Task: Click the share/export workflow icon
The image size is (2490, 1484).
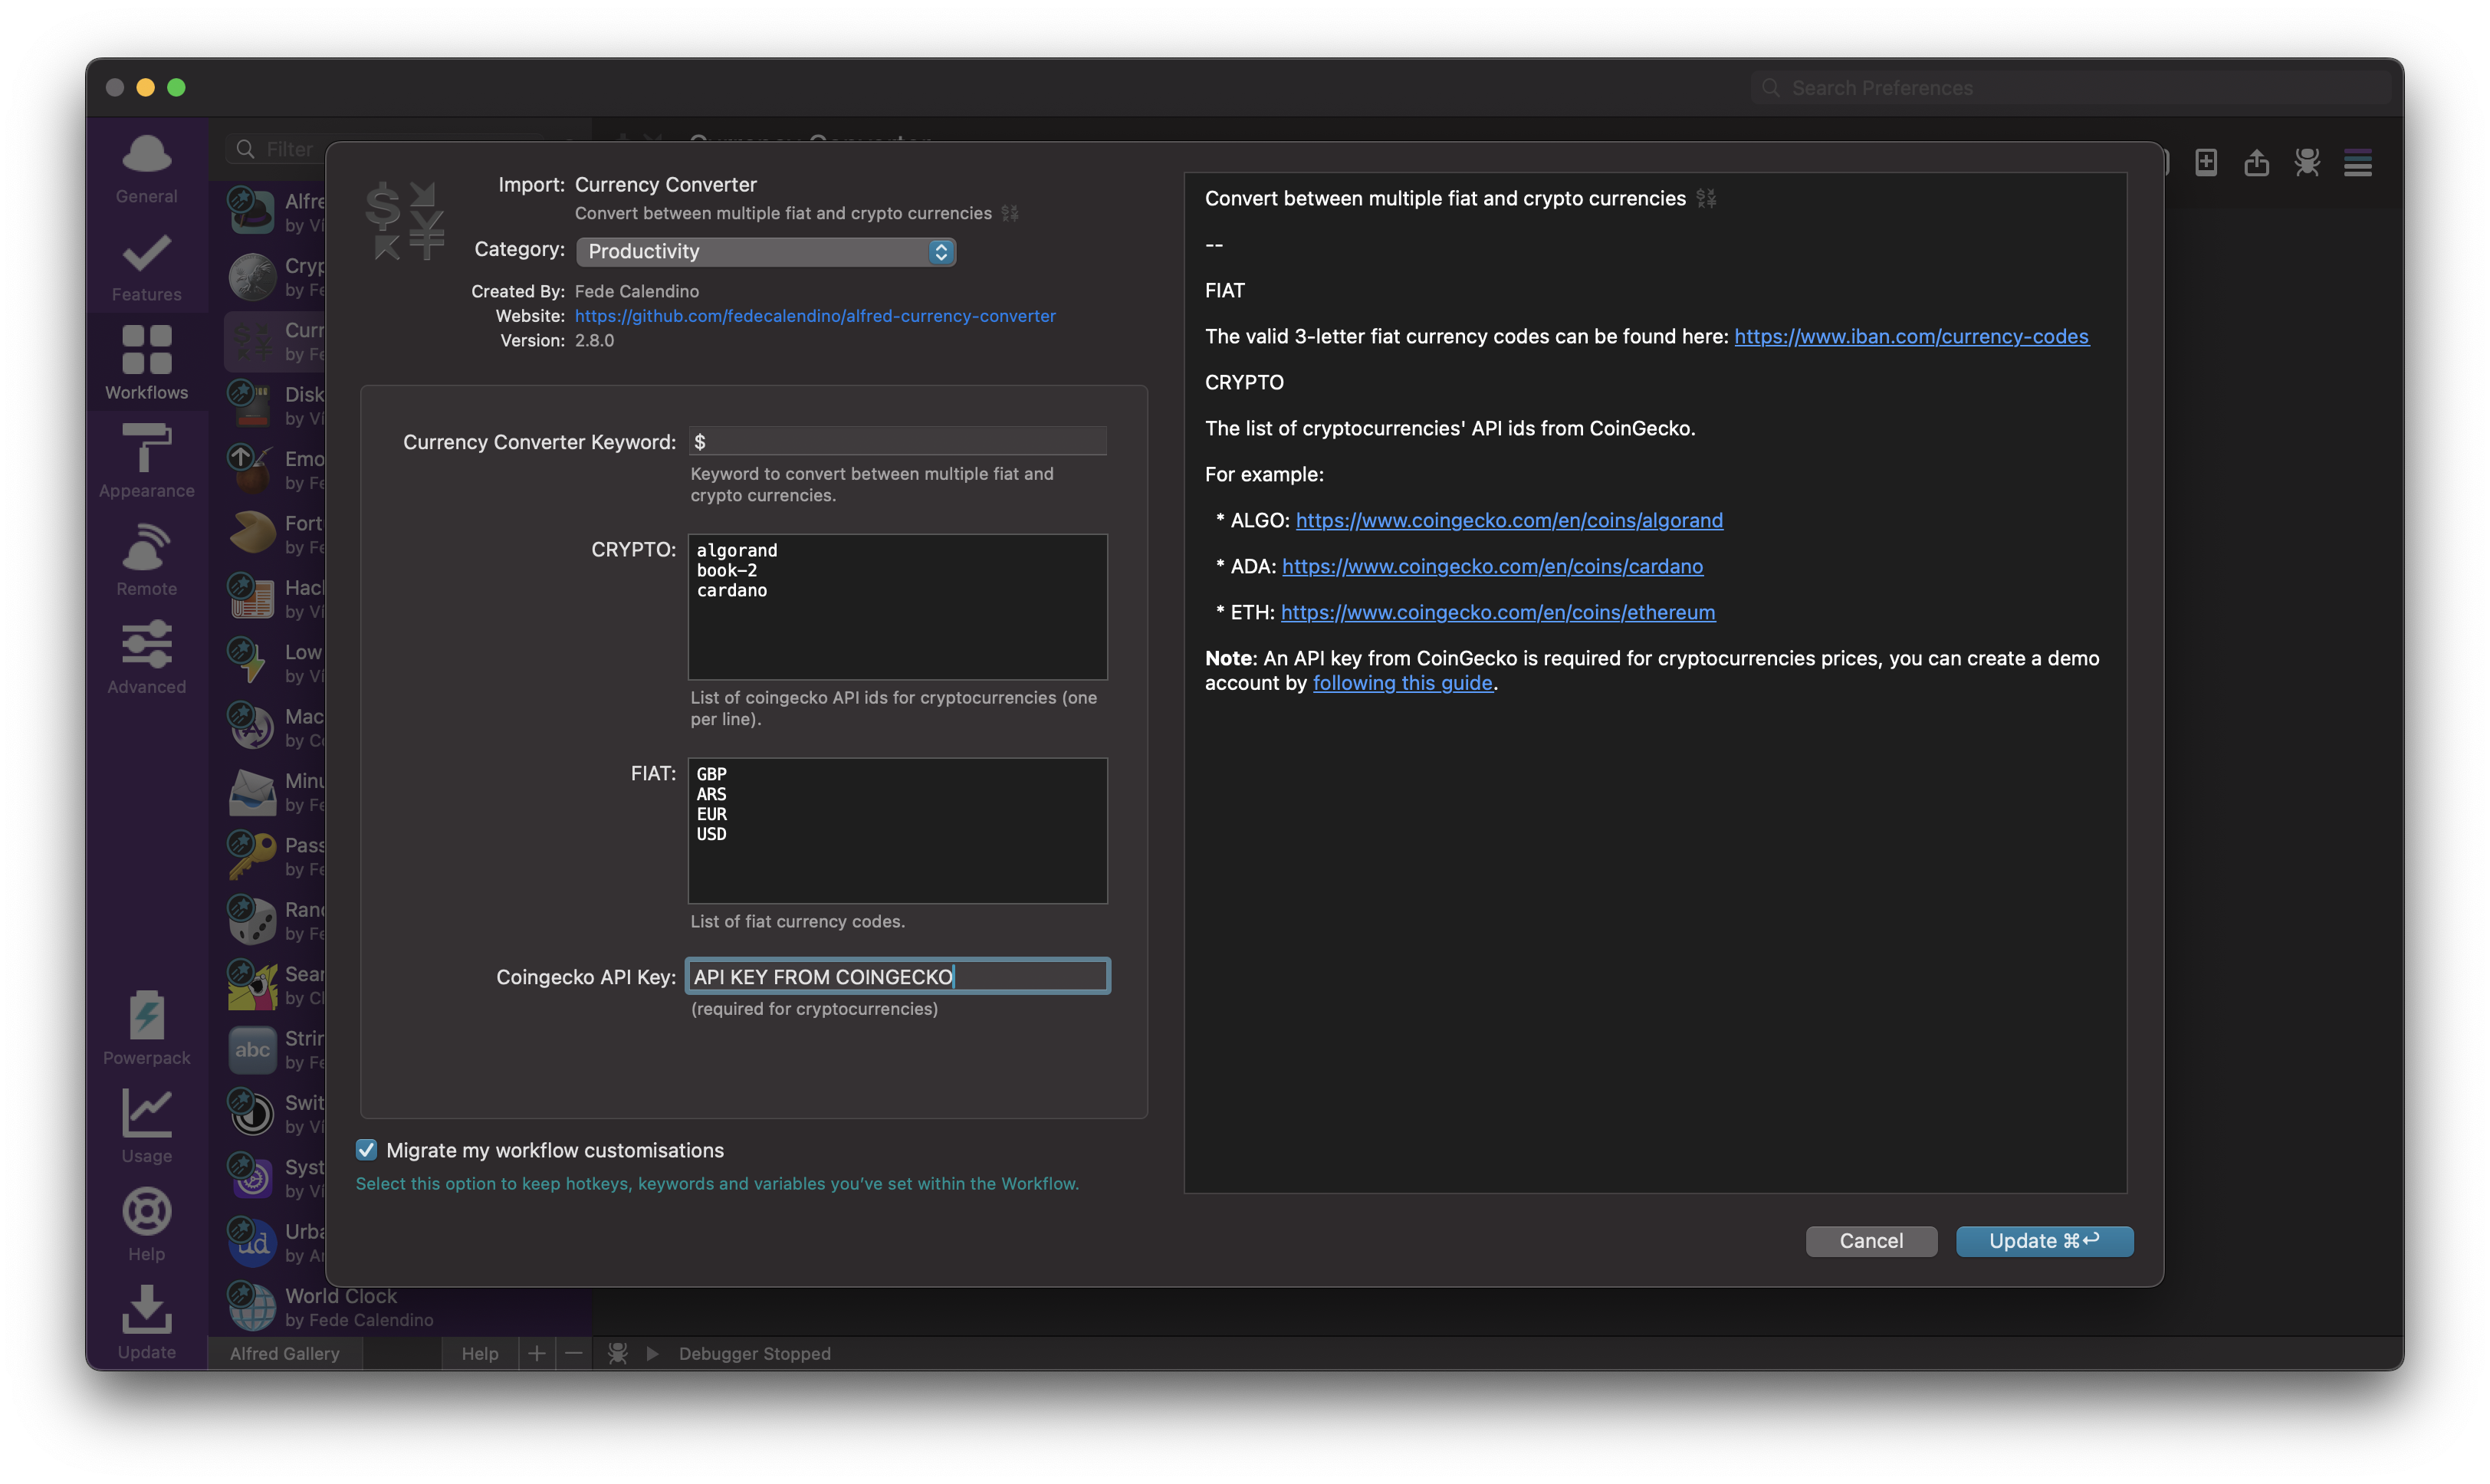Action: (2256, 162)
